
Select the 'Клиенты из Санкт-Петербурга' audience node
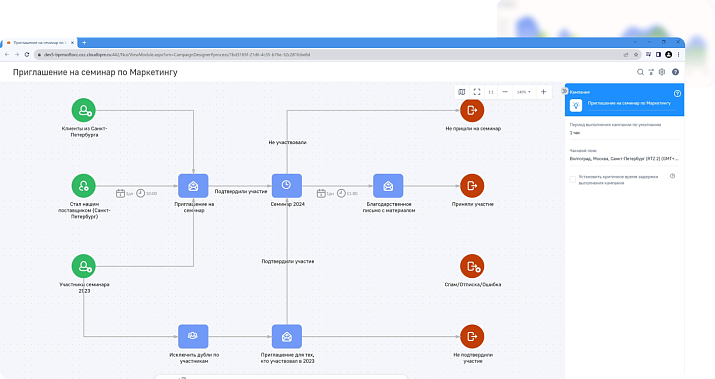click(83, 110)
